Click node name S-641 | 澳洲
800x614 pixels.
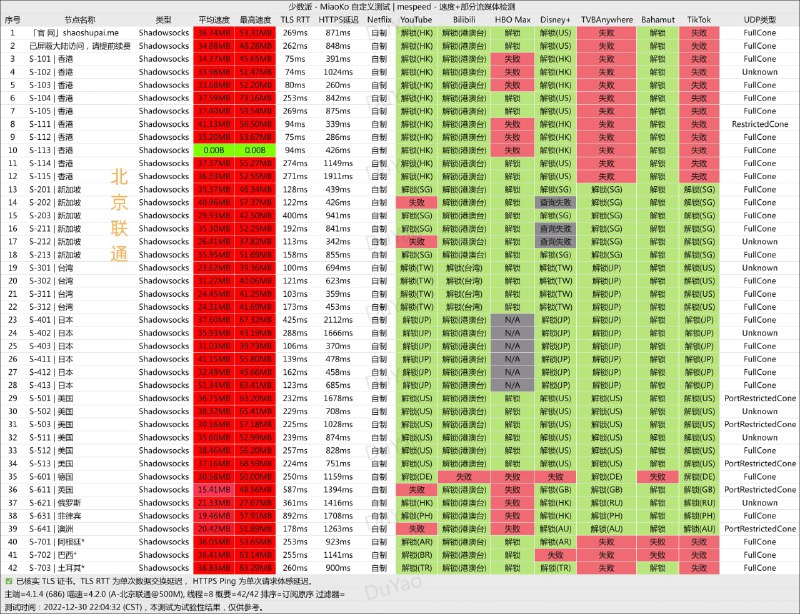[x=51, y=529]
